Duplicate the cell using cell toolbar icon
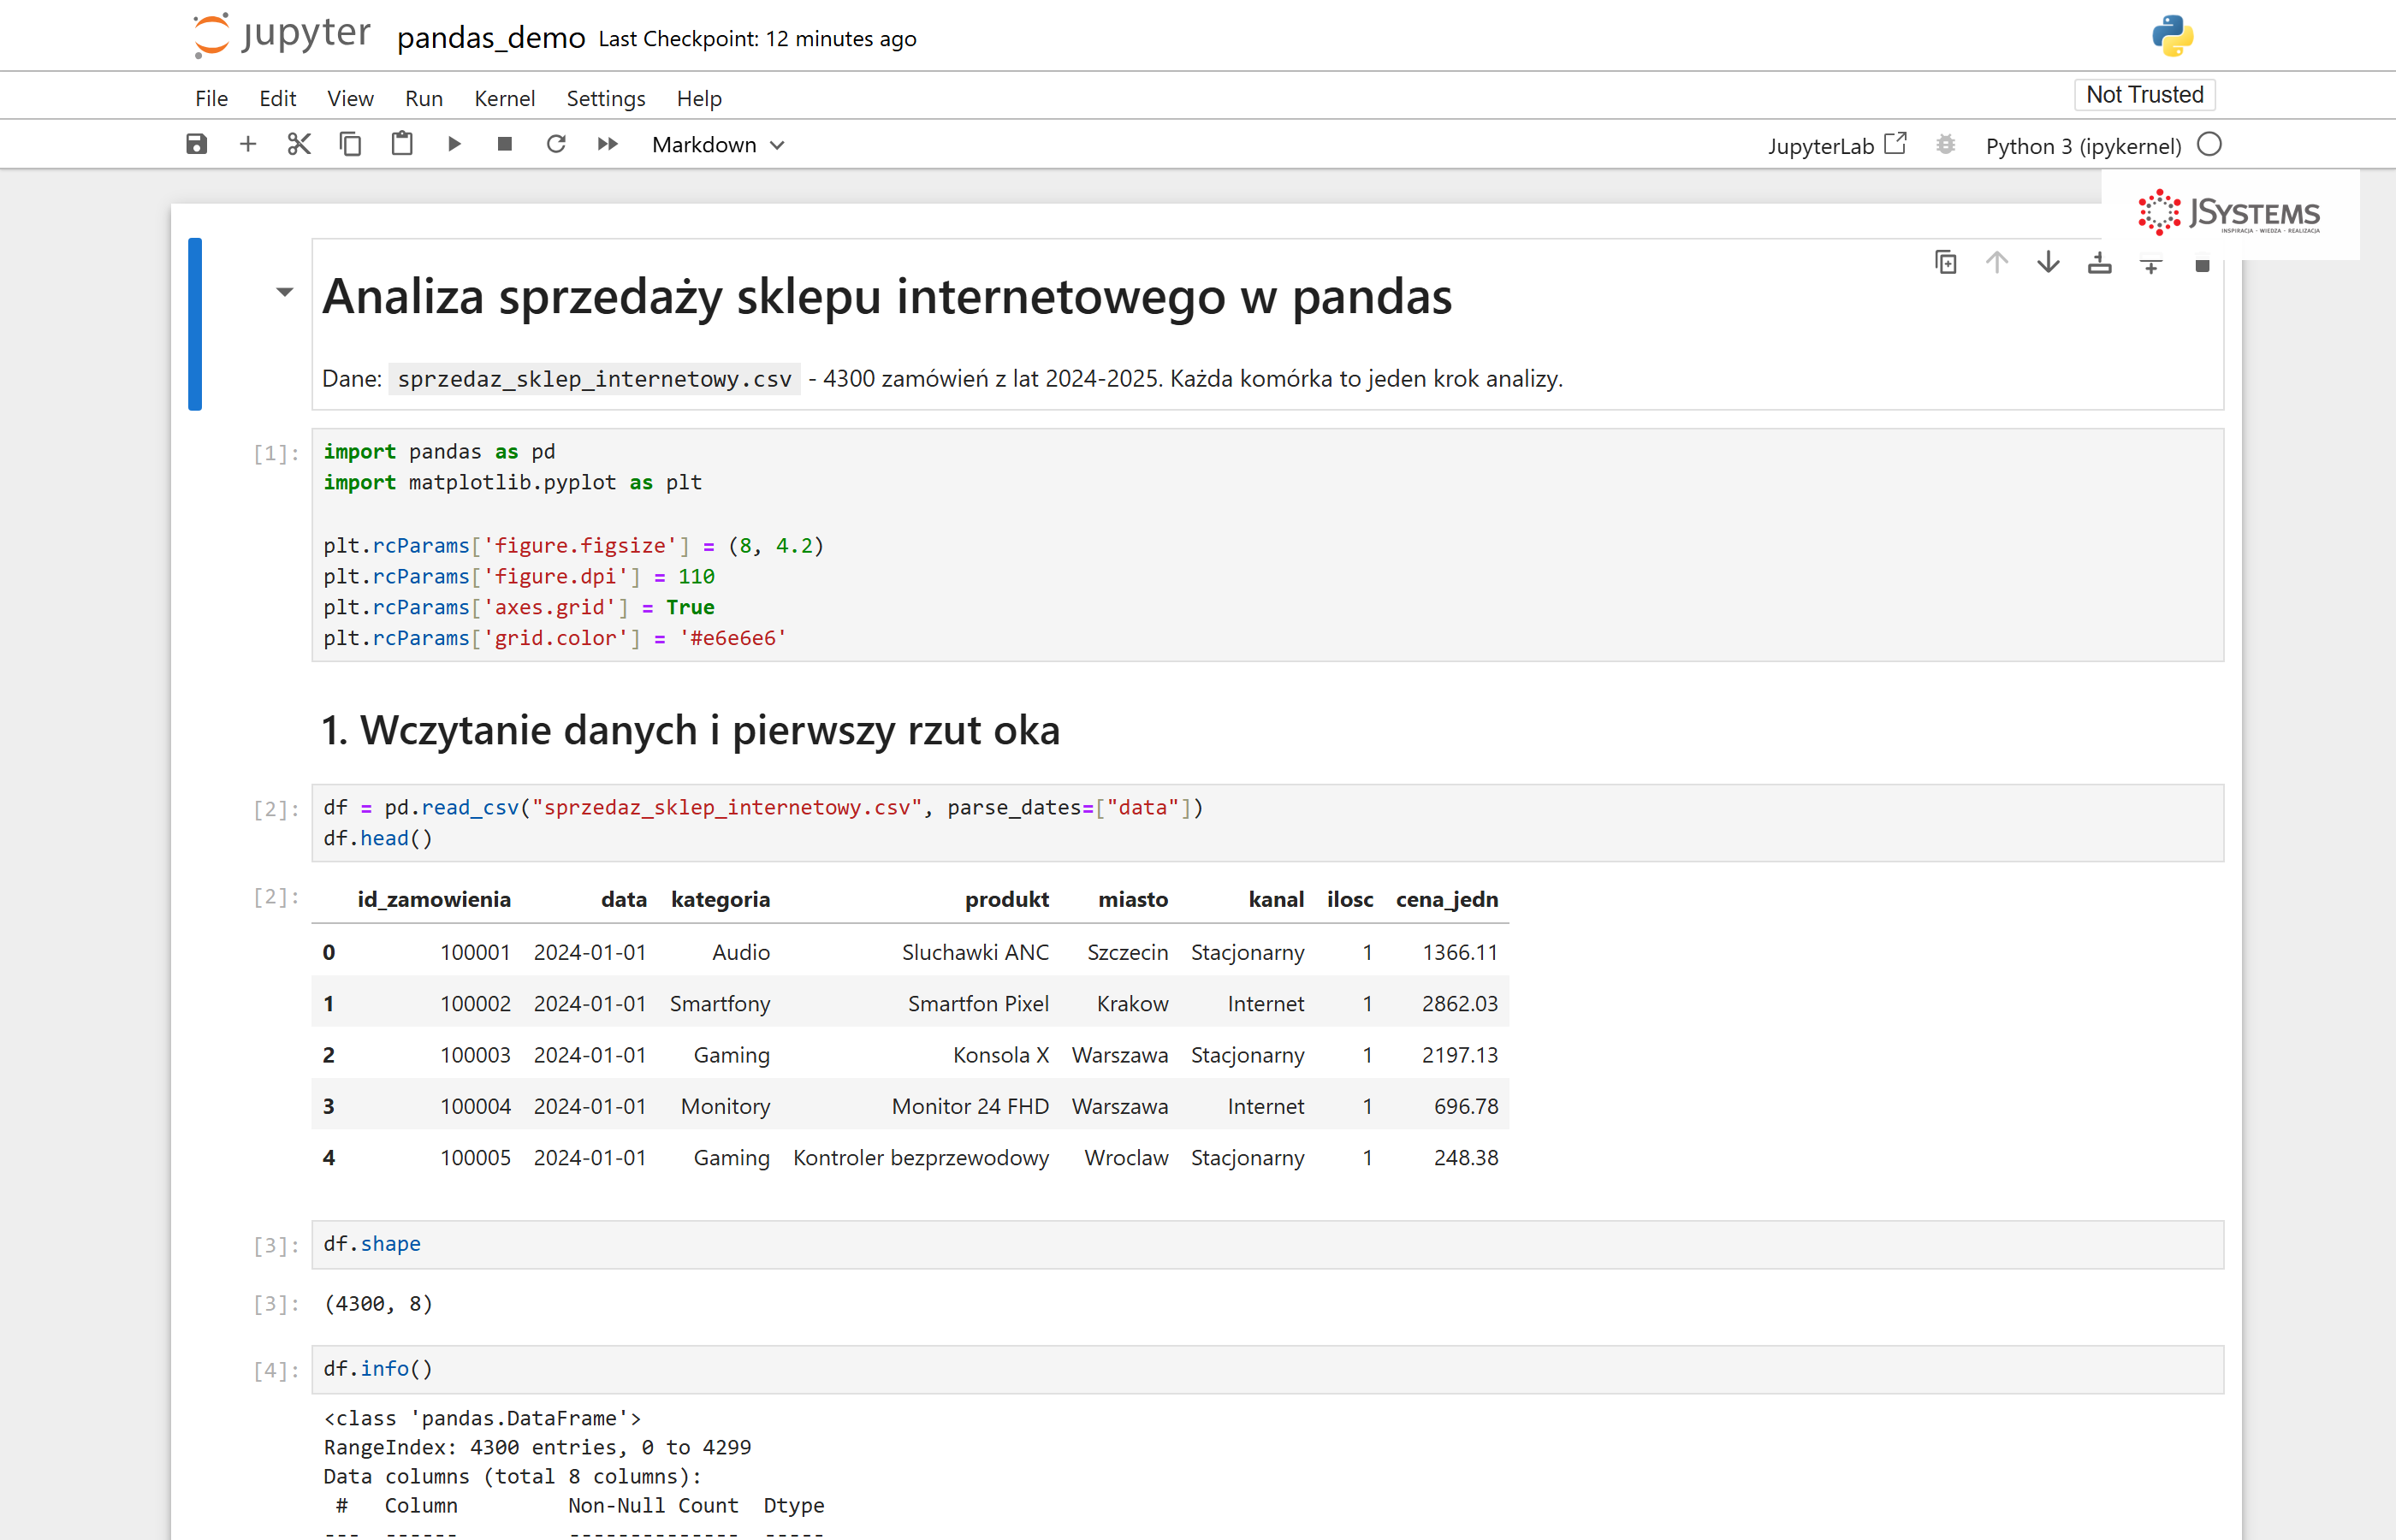This screenshot has width=2396, height=1540. coord(1945,262)
